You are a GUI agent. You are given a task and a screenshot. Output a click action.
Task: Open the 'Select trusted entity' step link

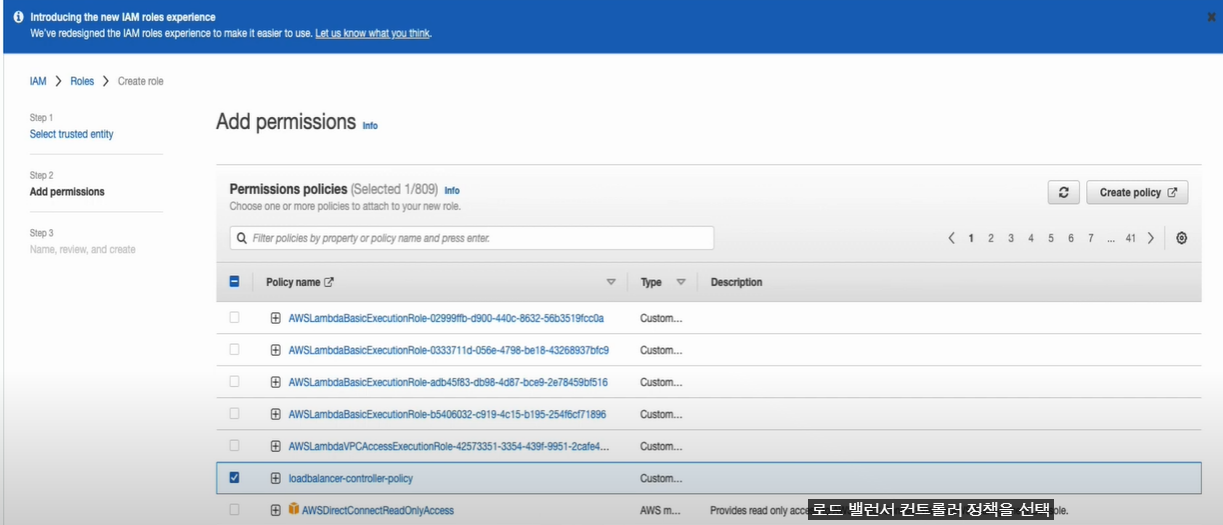(72, 134)
